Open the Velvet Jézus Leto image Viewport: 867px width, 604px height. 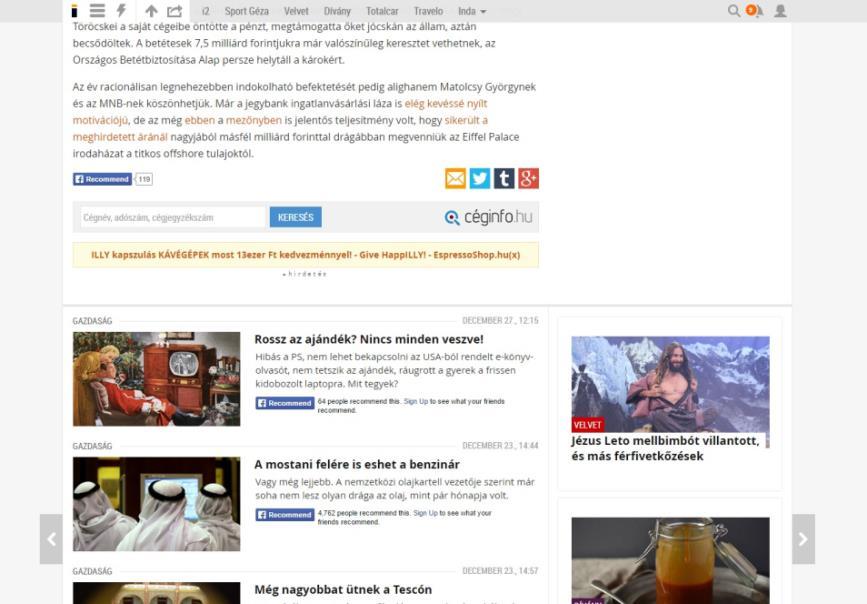tap(670, 384)
